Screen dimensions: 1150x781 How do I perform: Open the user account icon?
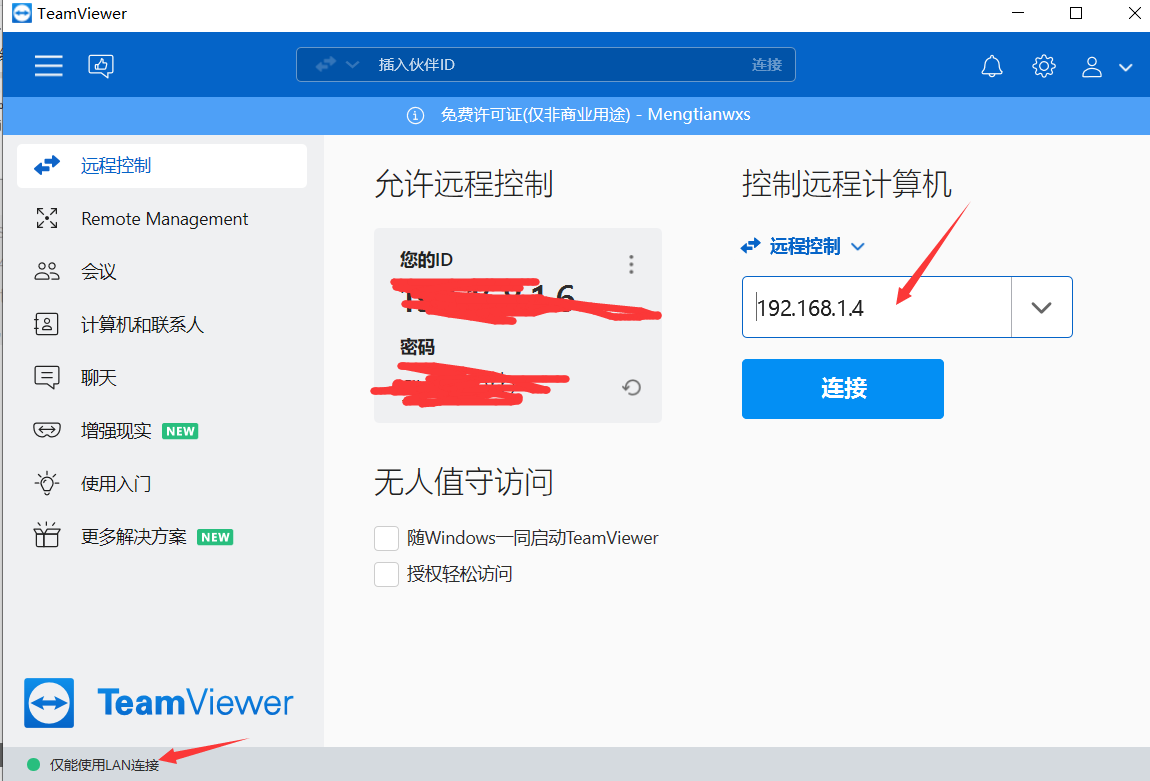tap(1092, 67)
